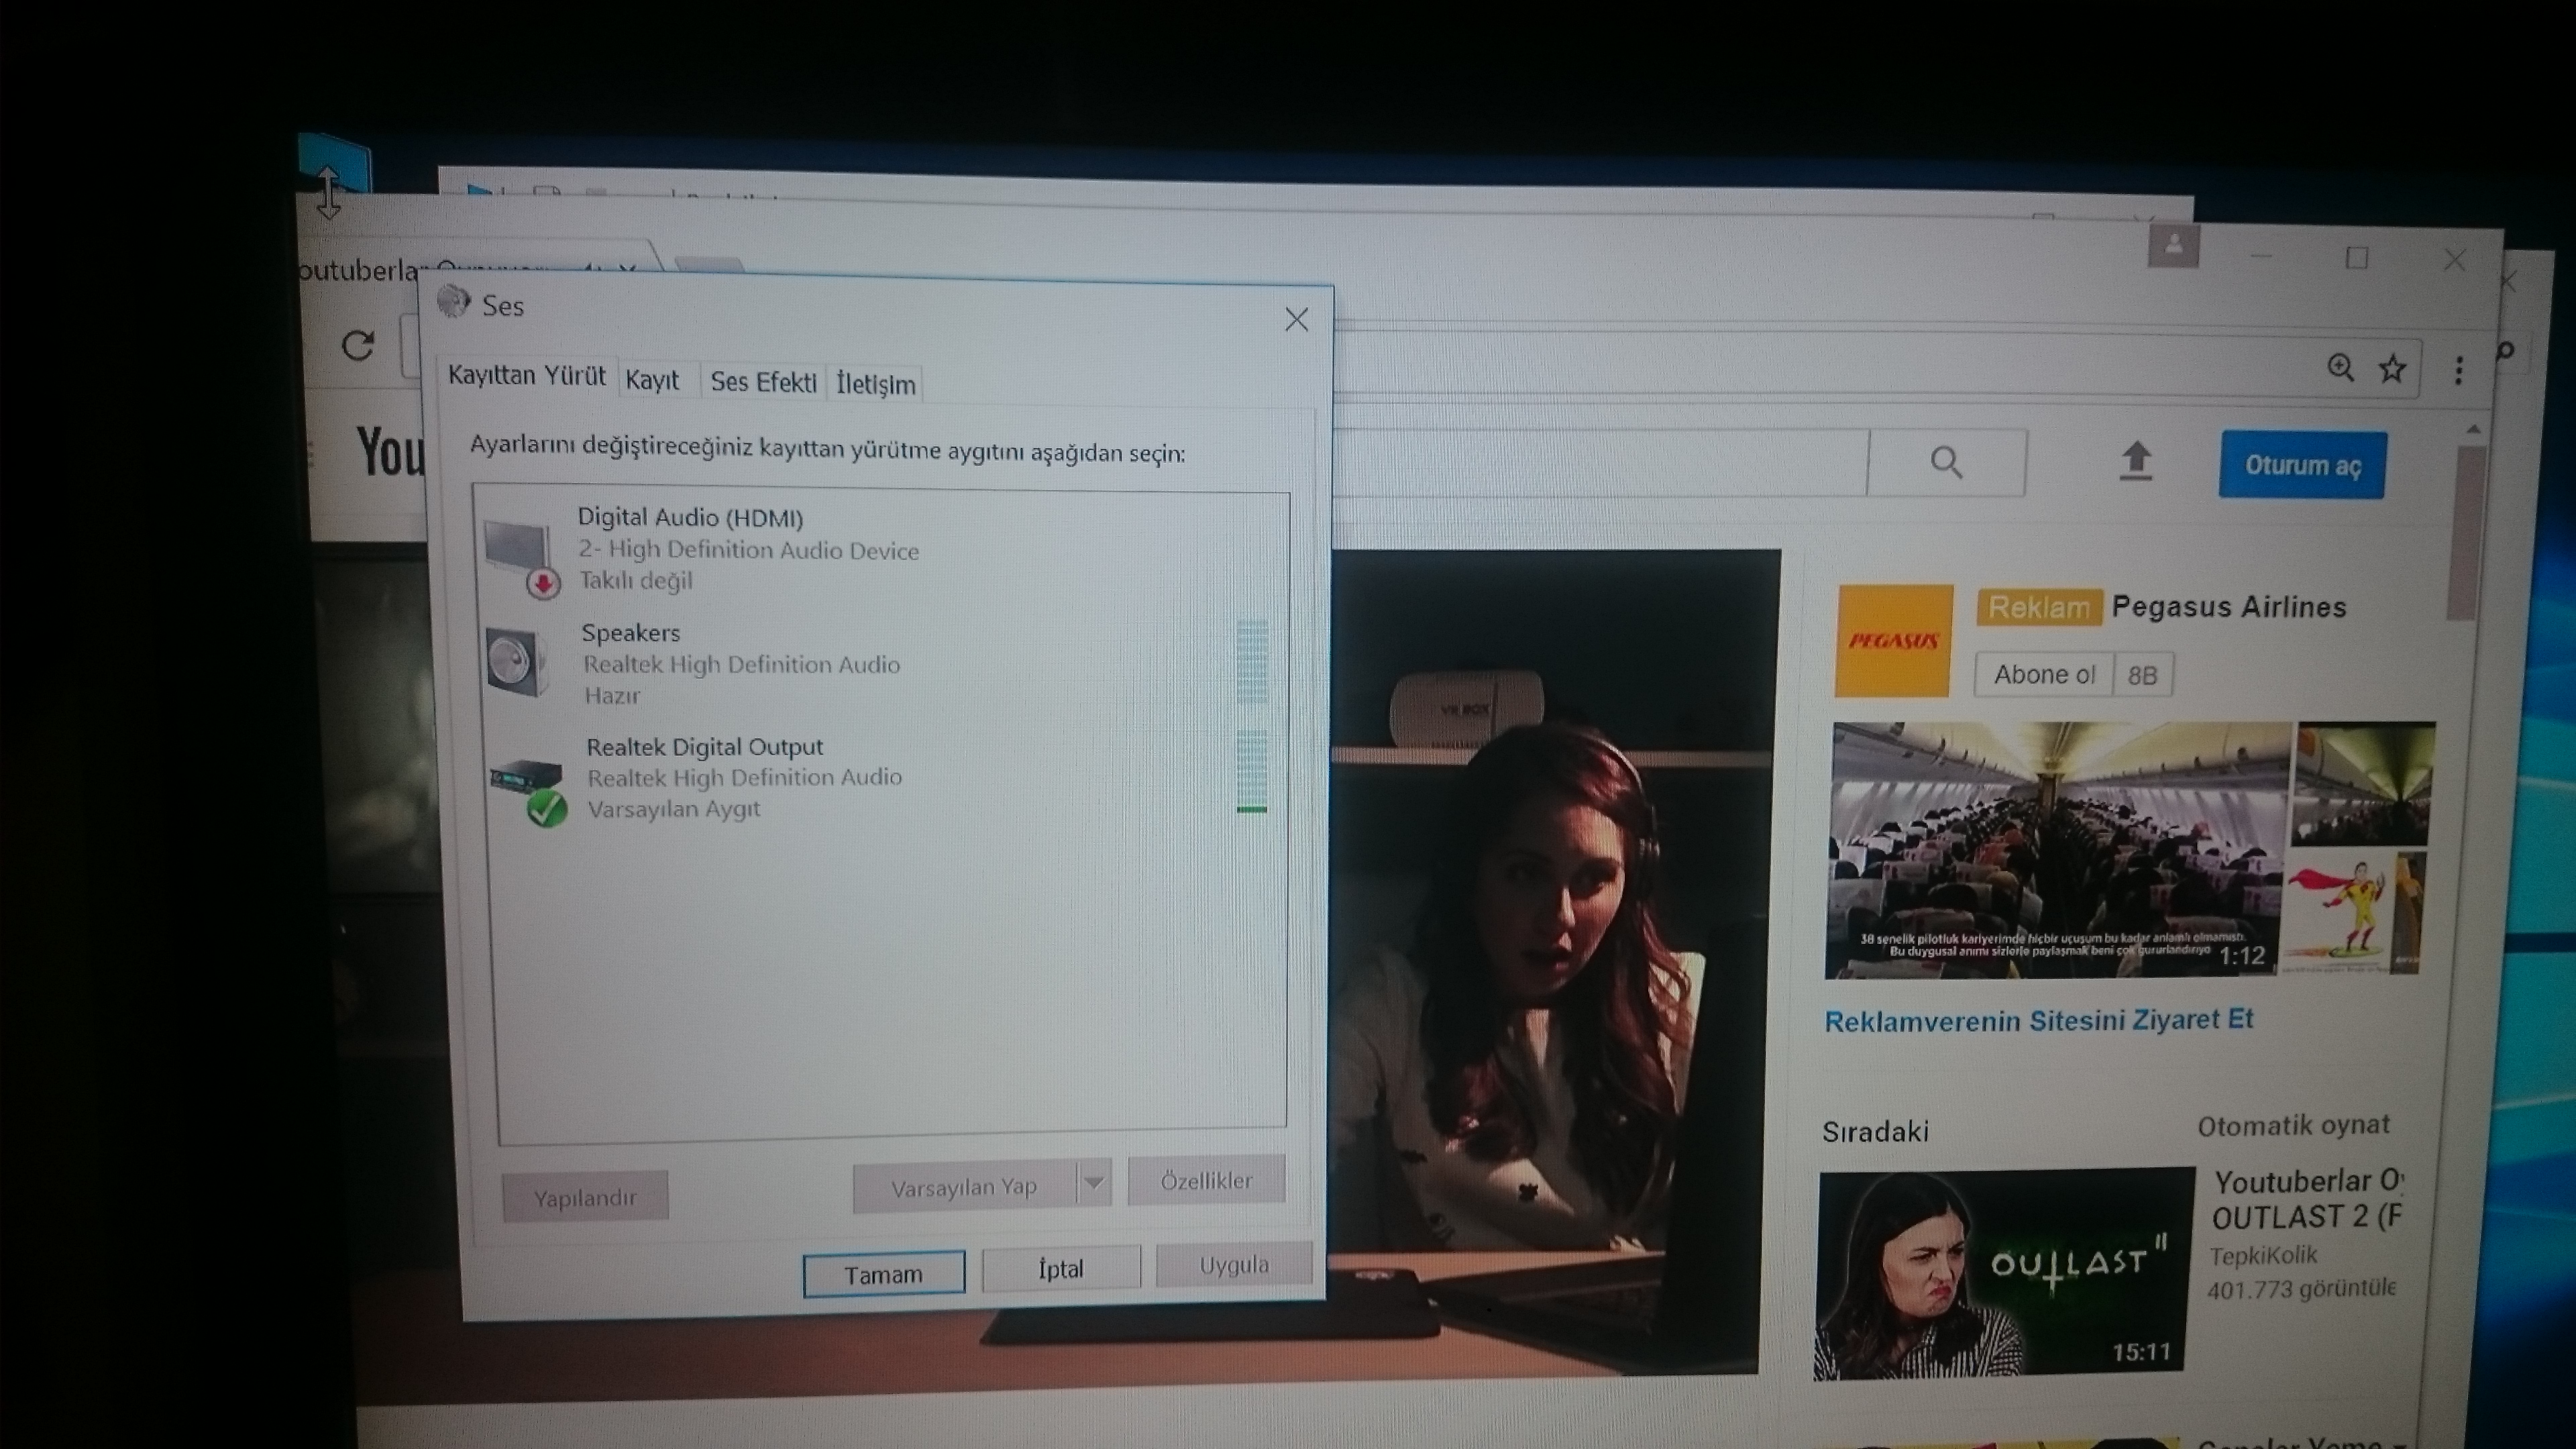Click Otomatik oynat label
The image size is (2576, 1449).
click(2293, 1126)
